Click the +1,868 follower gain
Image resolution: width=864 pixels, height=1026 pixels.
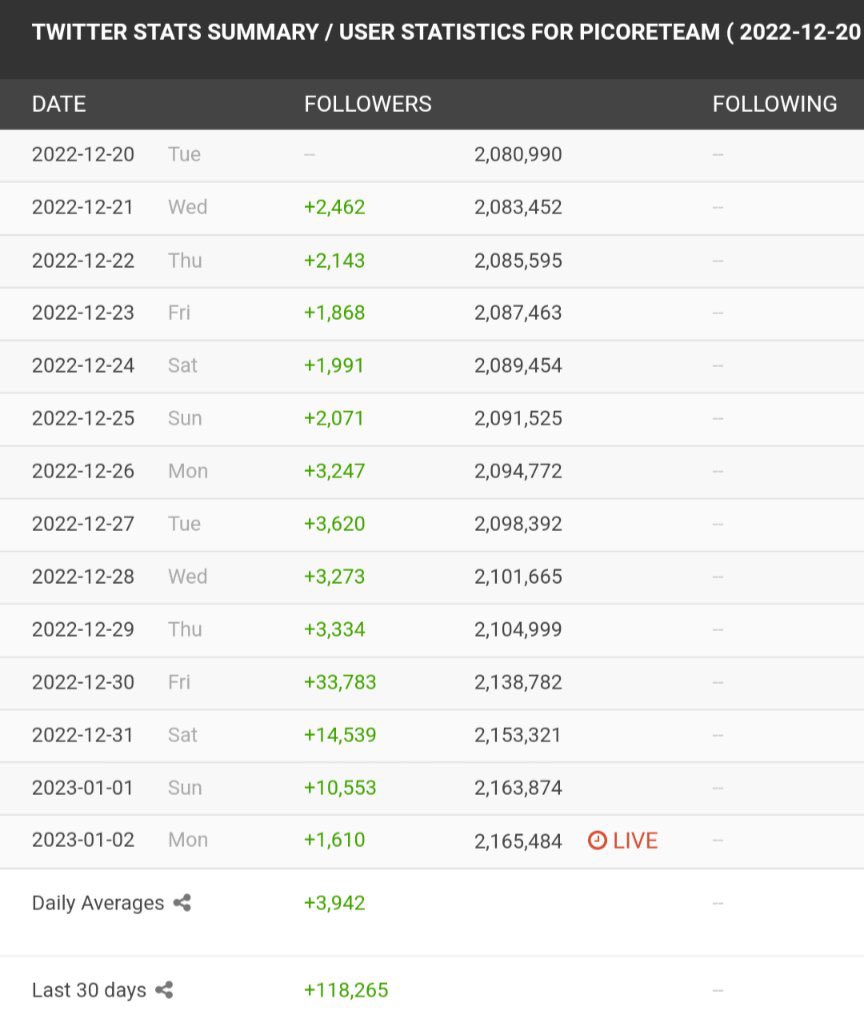pyautogui.click(x=334, y=313)
